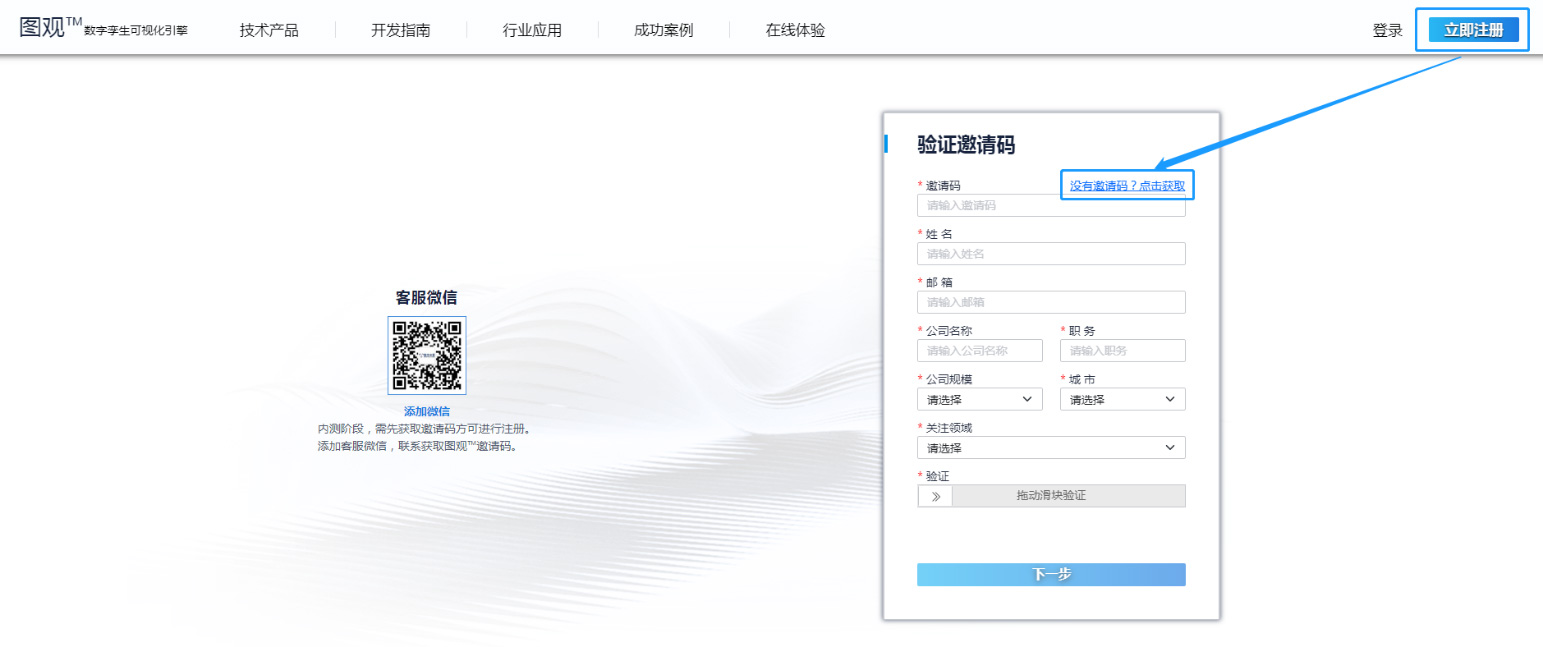Click the customer service WeChat QR code
1543x647 pixels.
[x=427, y=355]
